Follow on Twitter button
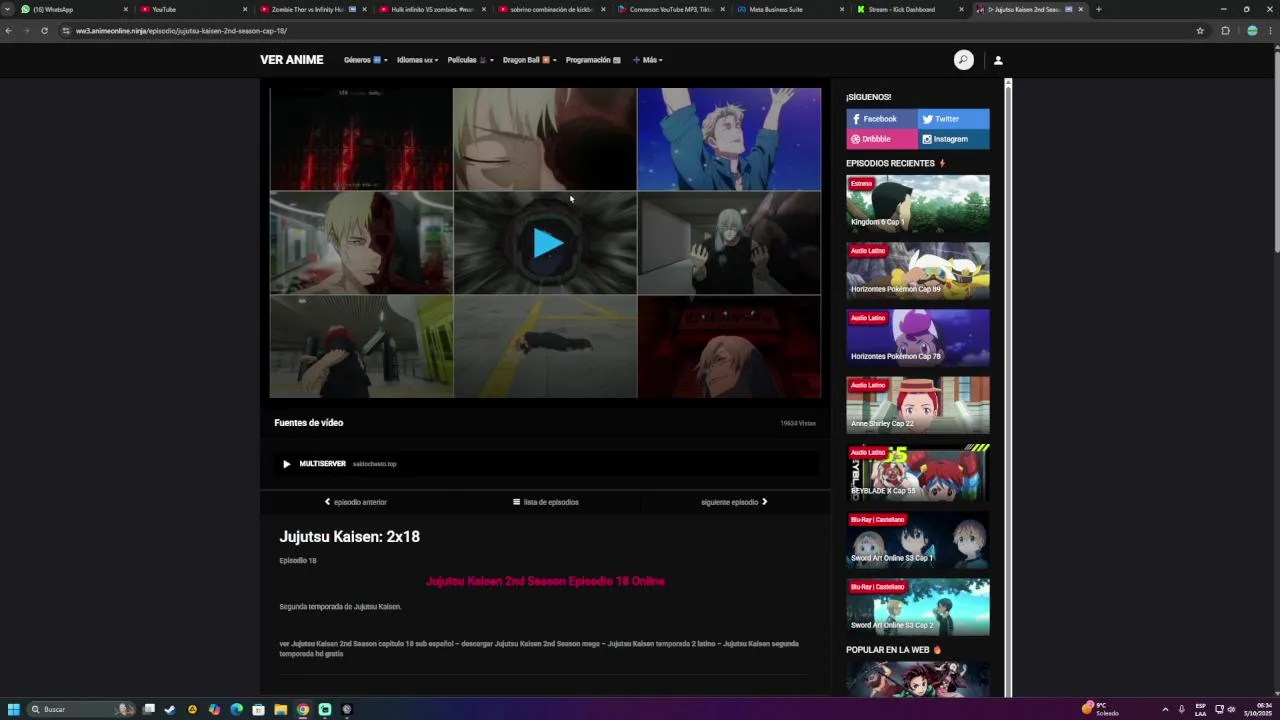Image resolution: width=1280 pixels, height=720 pixels. point(954,119)
